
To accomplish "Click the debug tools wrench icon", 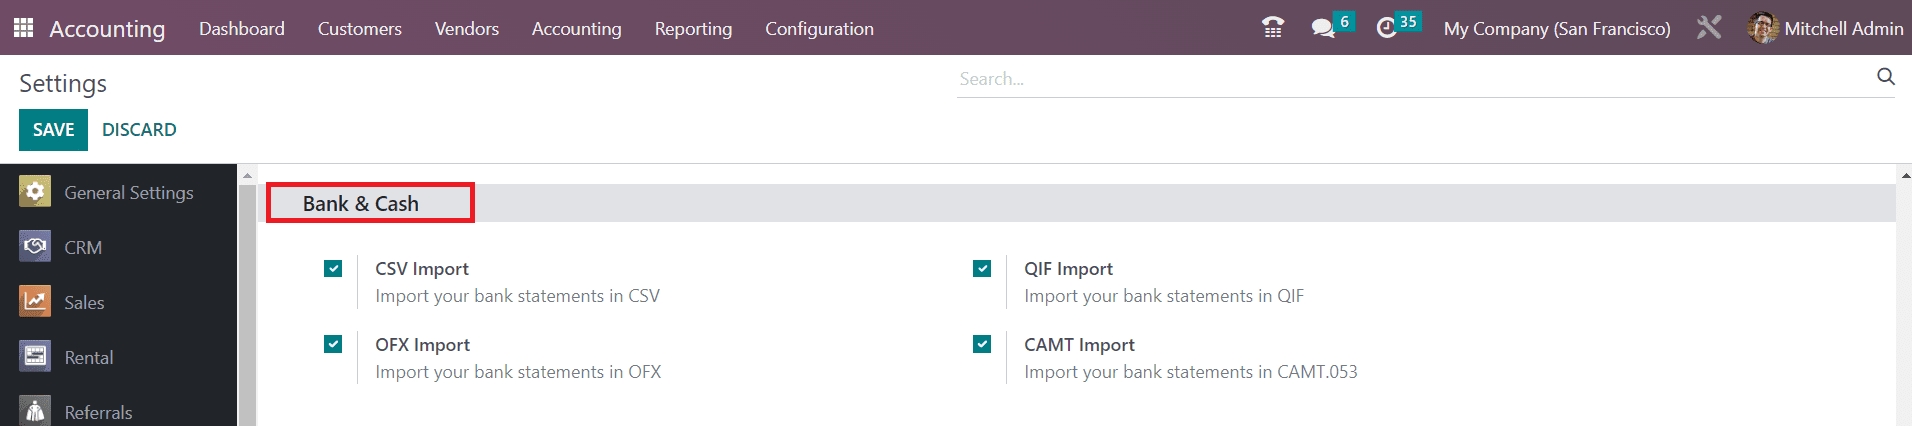I will click(1709, 28).
